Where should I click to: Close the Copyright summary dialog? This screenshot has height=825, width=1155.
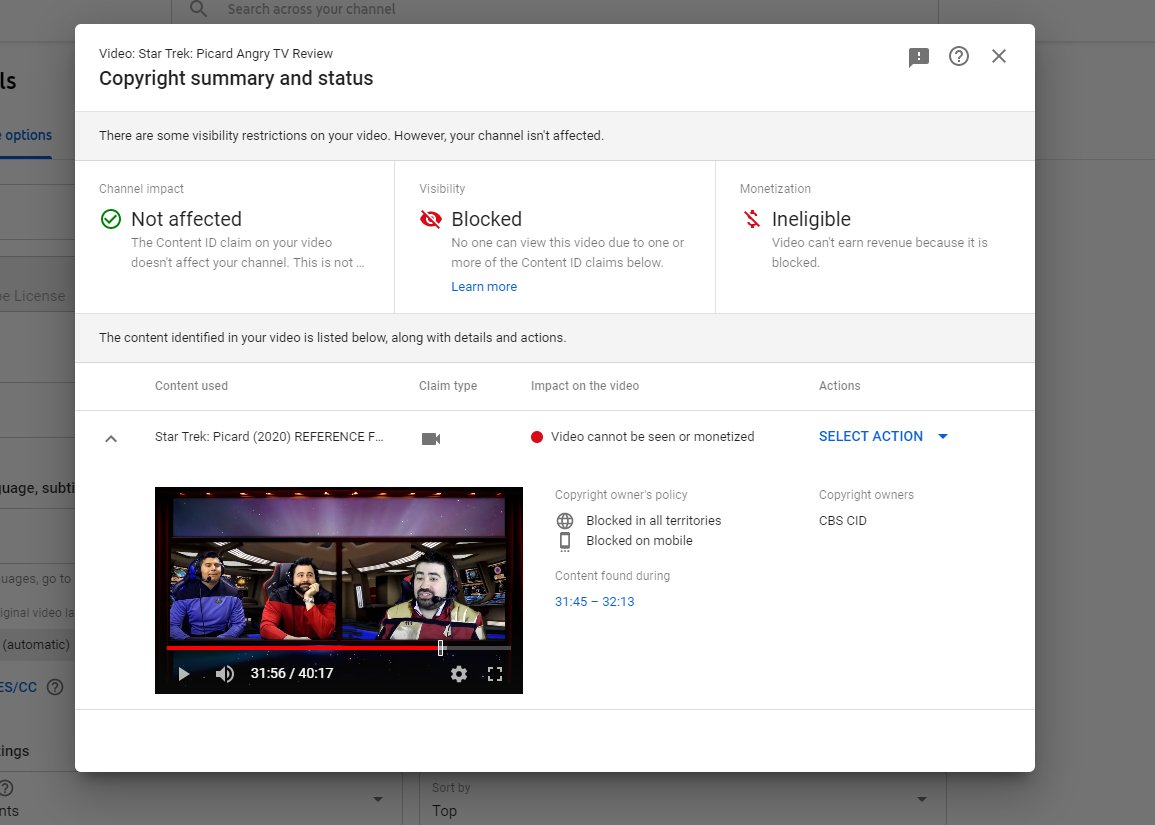pos(999,56)
